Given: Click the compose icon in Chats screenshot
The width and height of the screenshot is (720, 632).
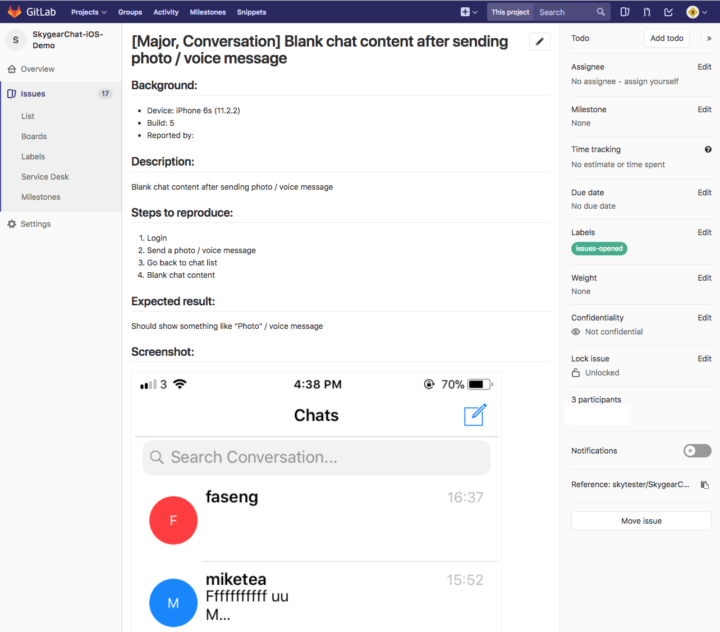Looking at the screenshot, I should (x=475, y=415).
